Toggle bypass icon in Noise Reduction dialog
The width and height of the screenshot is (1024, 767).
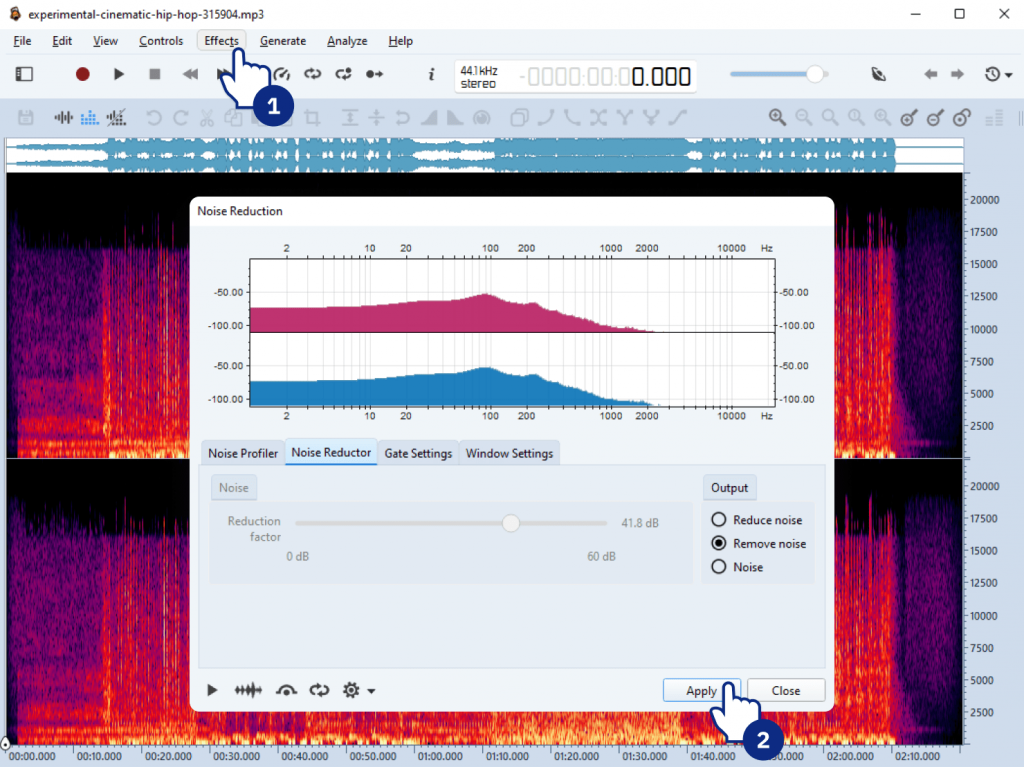(x=286, y=690)
